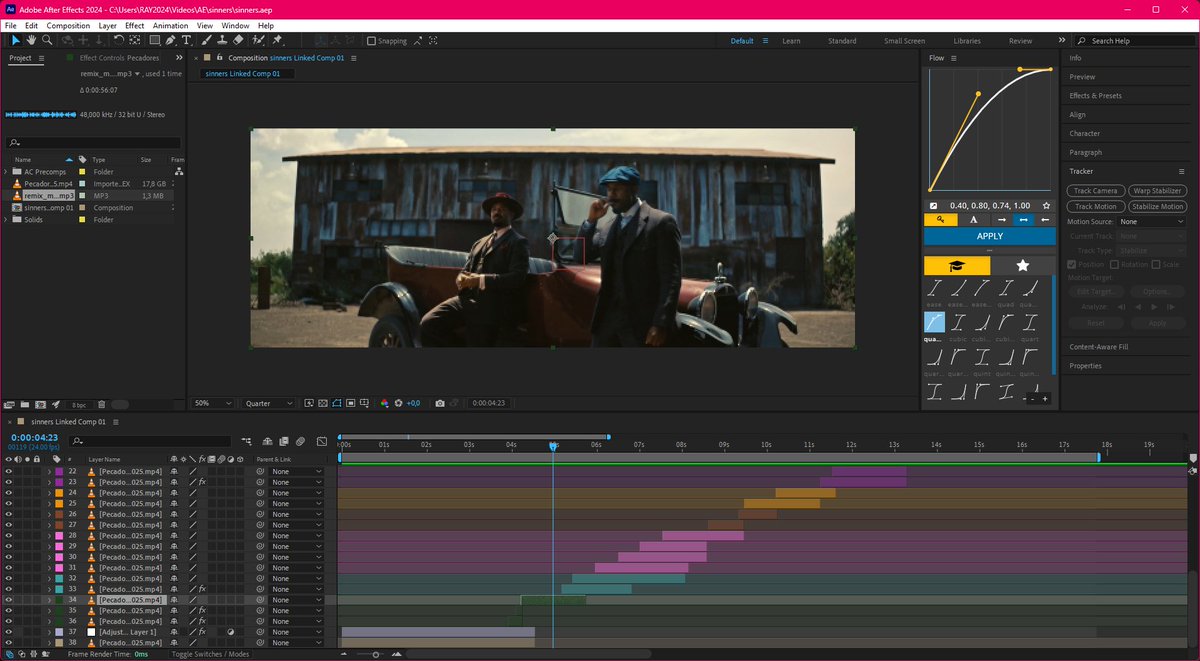Hide layer 34 with its eye icon
The image size is (1200, 661).
(9, 600)
